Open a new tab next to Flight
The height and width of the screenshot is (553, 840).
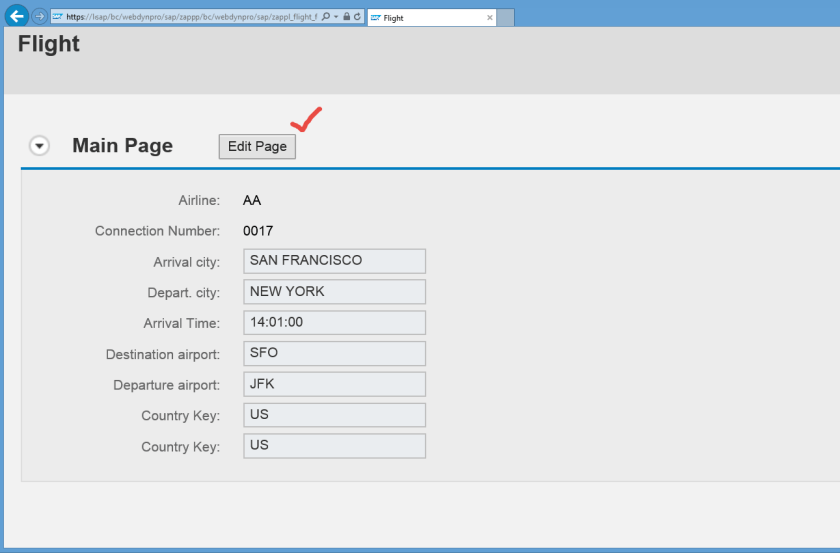(x=506, y=18)
